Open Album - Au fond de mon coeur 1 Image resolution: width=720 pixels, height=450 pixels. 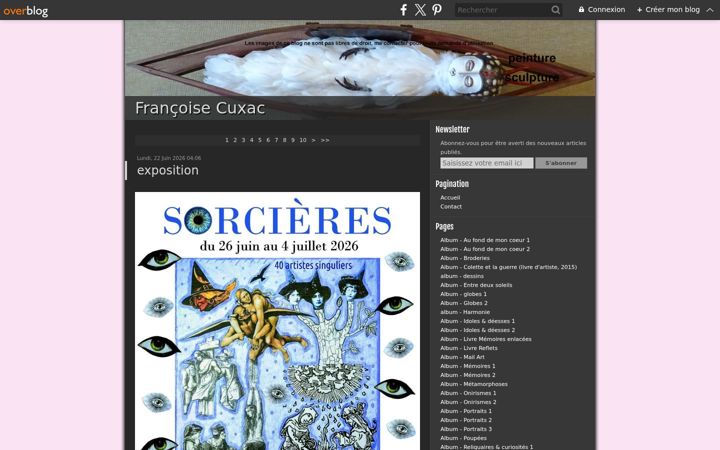[485, 240]
